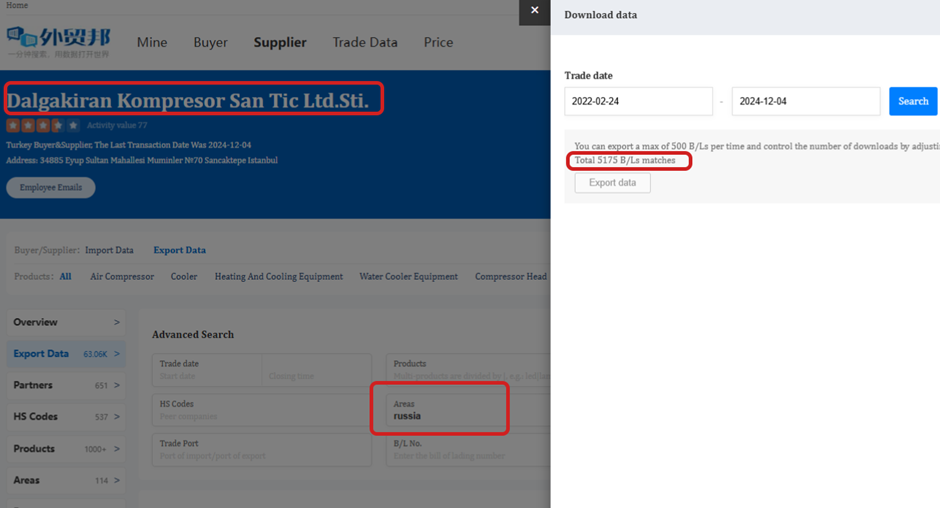
Task: Click the Export data button
Action: [612, 183]
